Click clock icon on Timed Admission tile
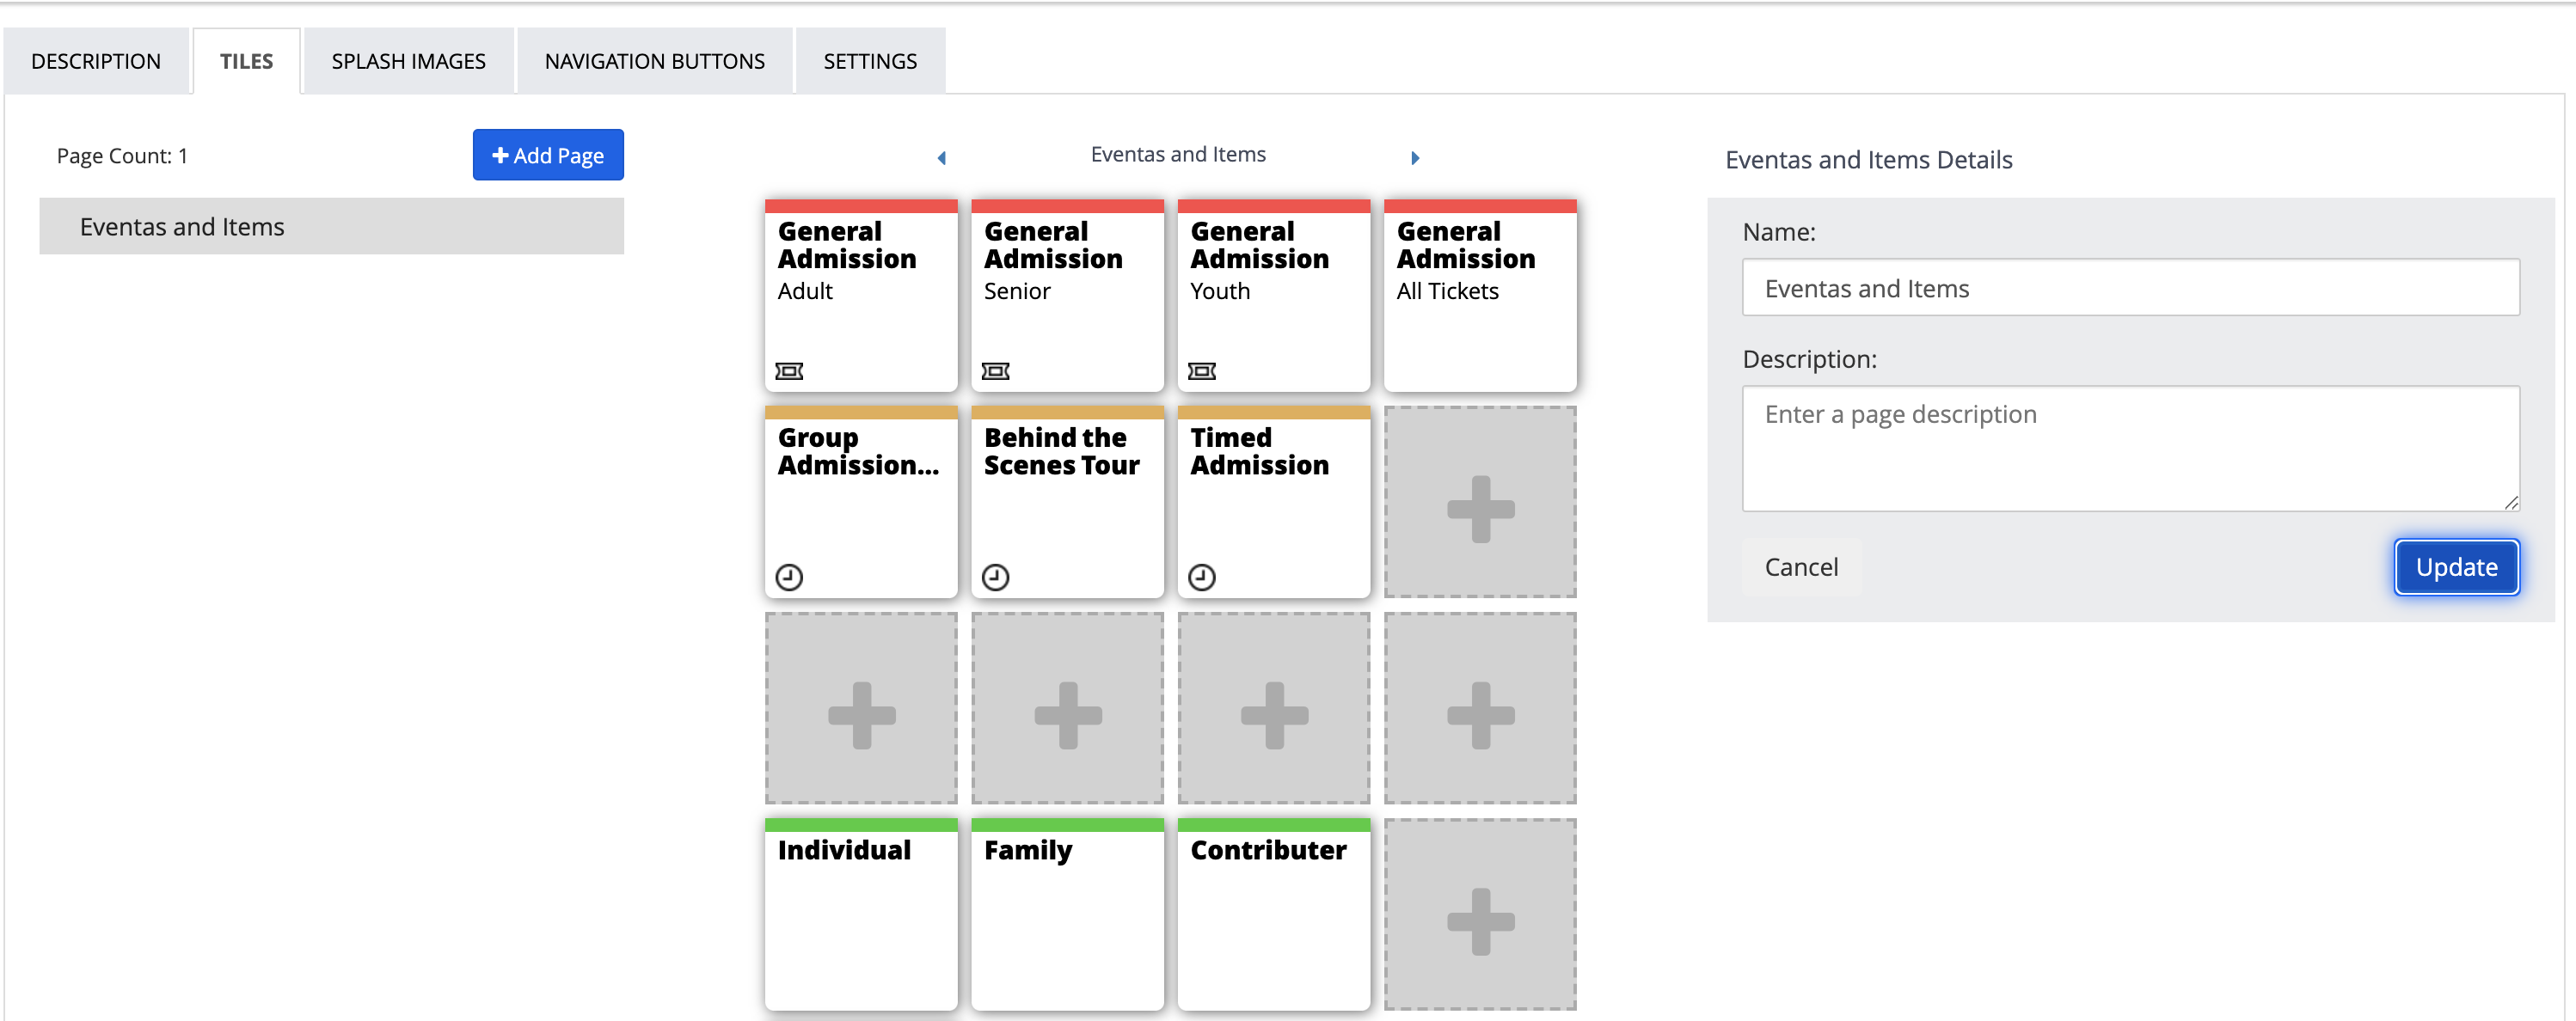The width and height of the screenshot is (2576, 1021). (x=1201, y=577)
